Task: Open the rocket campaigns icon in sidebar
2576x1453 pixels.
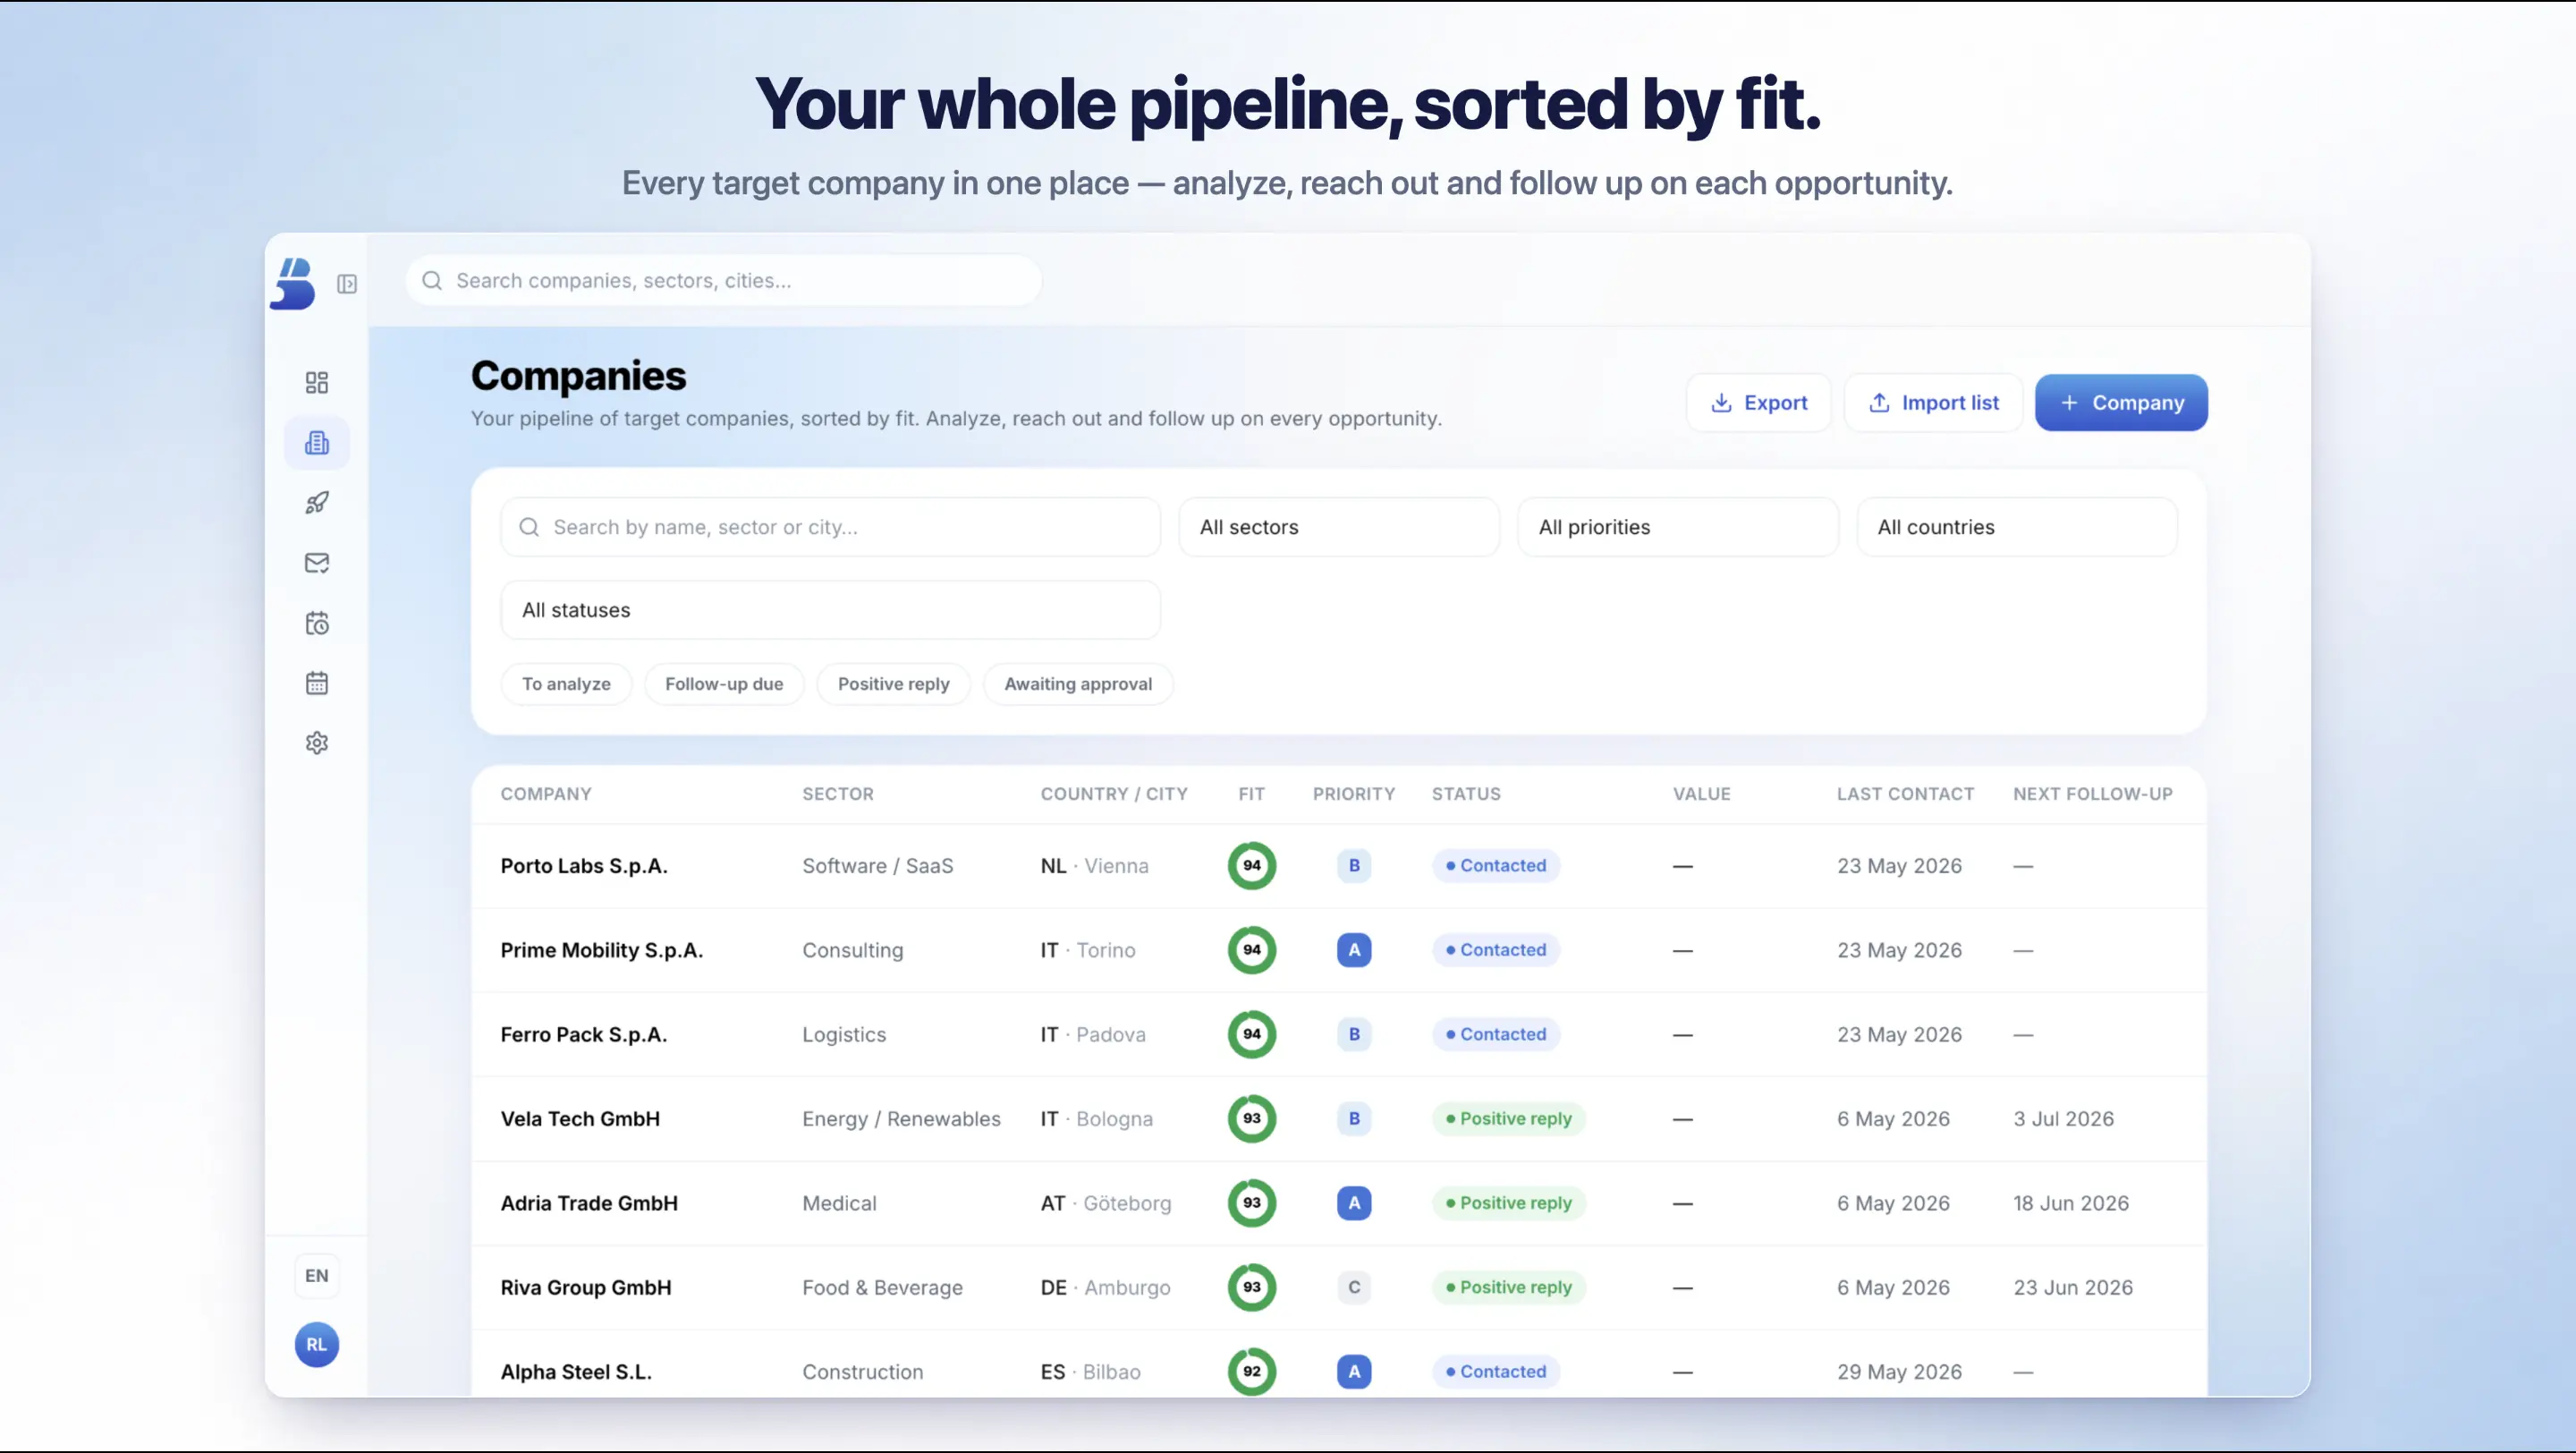Action: [x=317, y=503]
